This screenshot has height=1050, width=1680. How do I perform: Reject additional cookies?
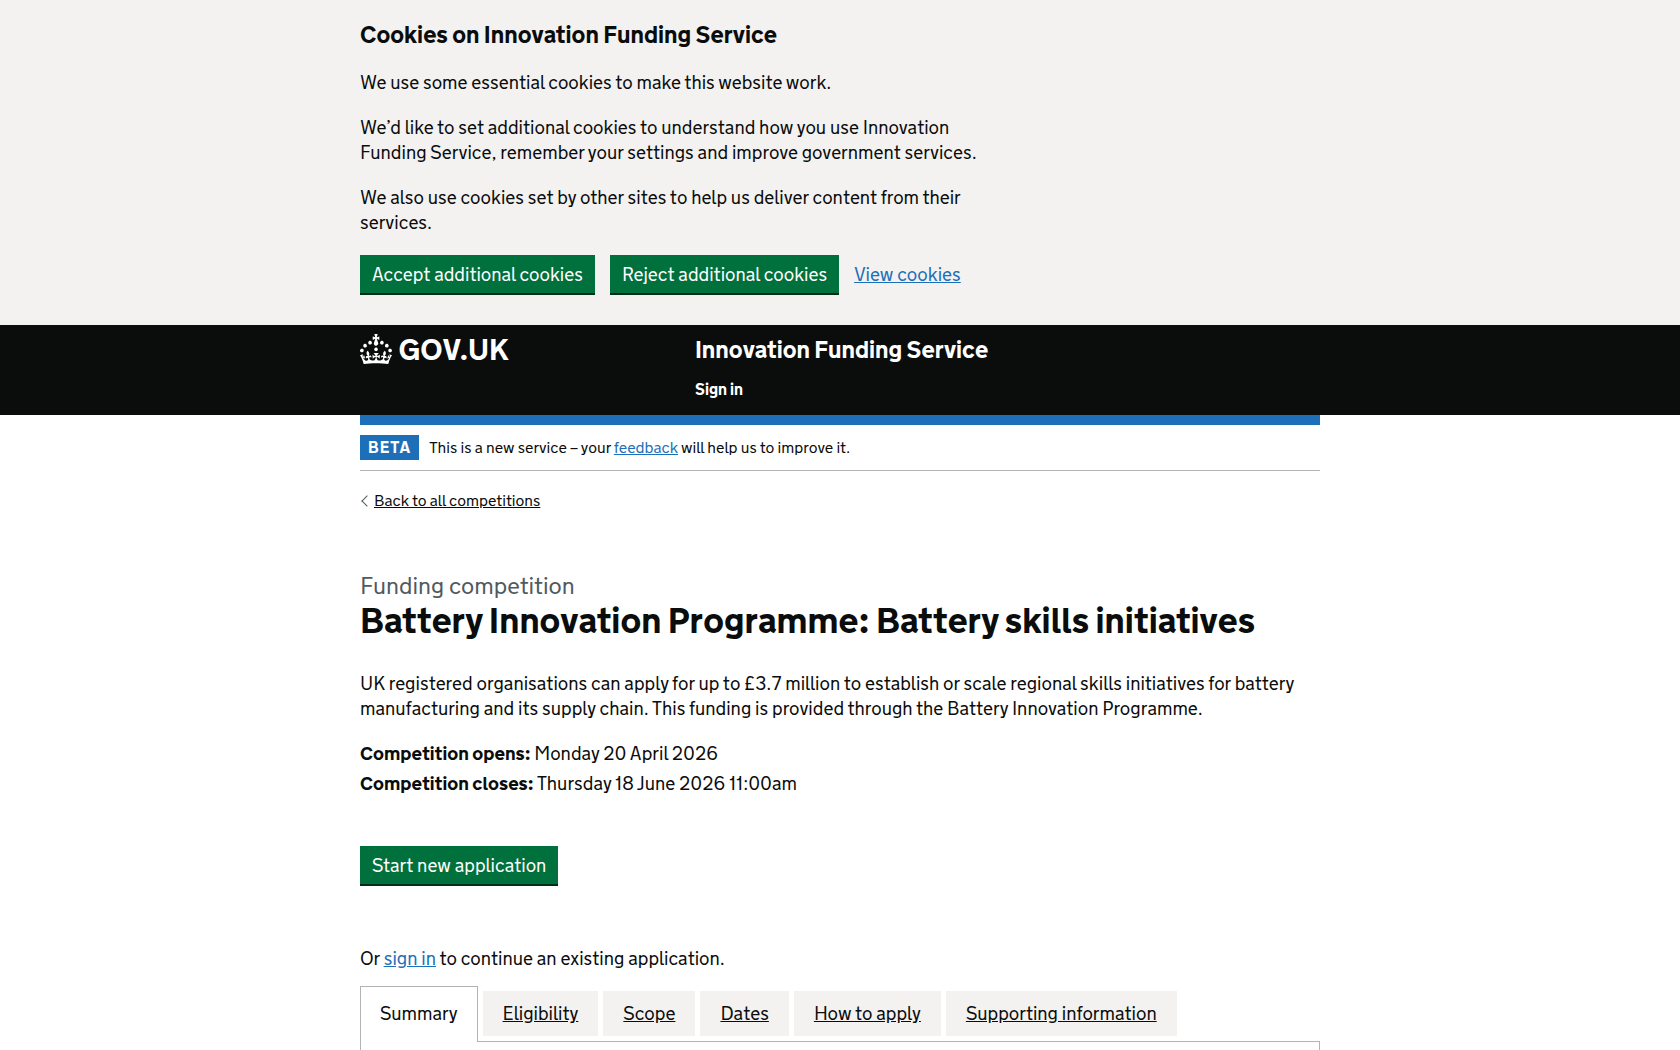point(724,275)
